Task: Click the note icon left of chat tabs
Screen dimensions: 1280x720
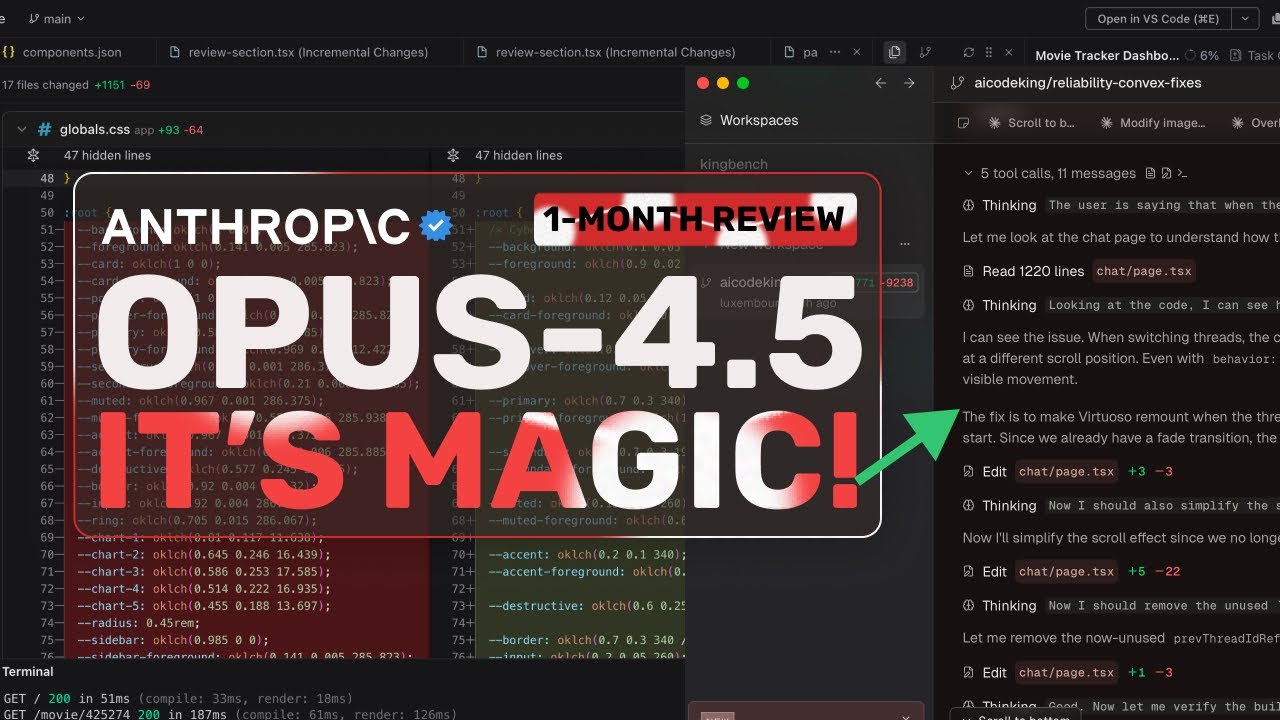Action: click(x=963, y=123)
